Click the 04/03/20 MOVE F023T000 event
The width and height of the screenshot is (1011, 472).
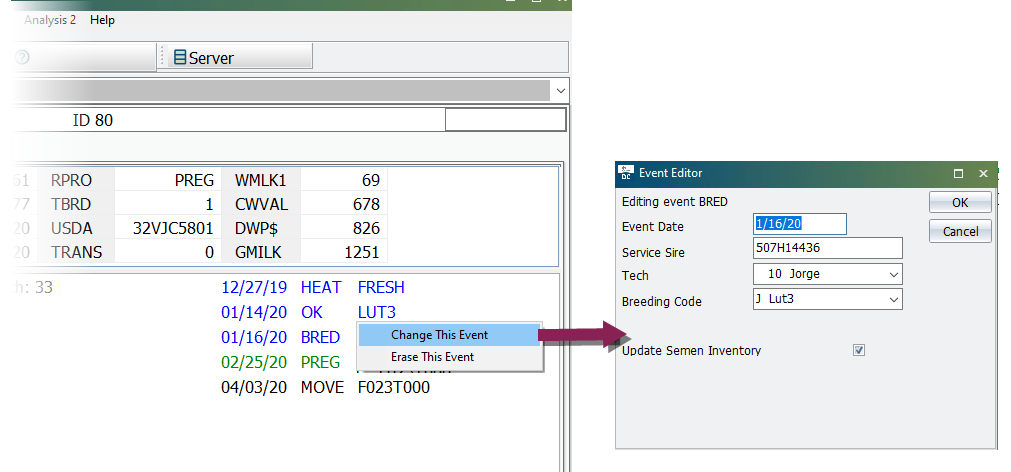pyautogui.click(x=325, y=388)
